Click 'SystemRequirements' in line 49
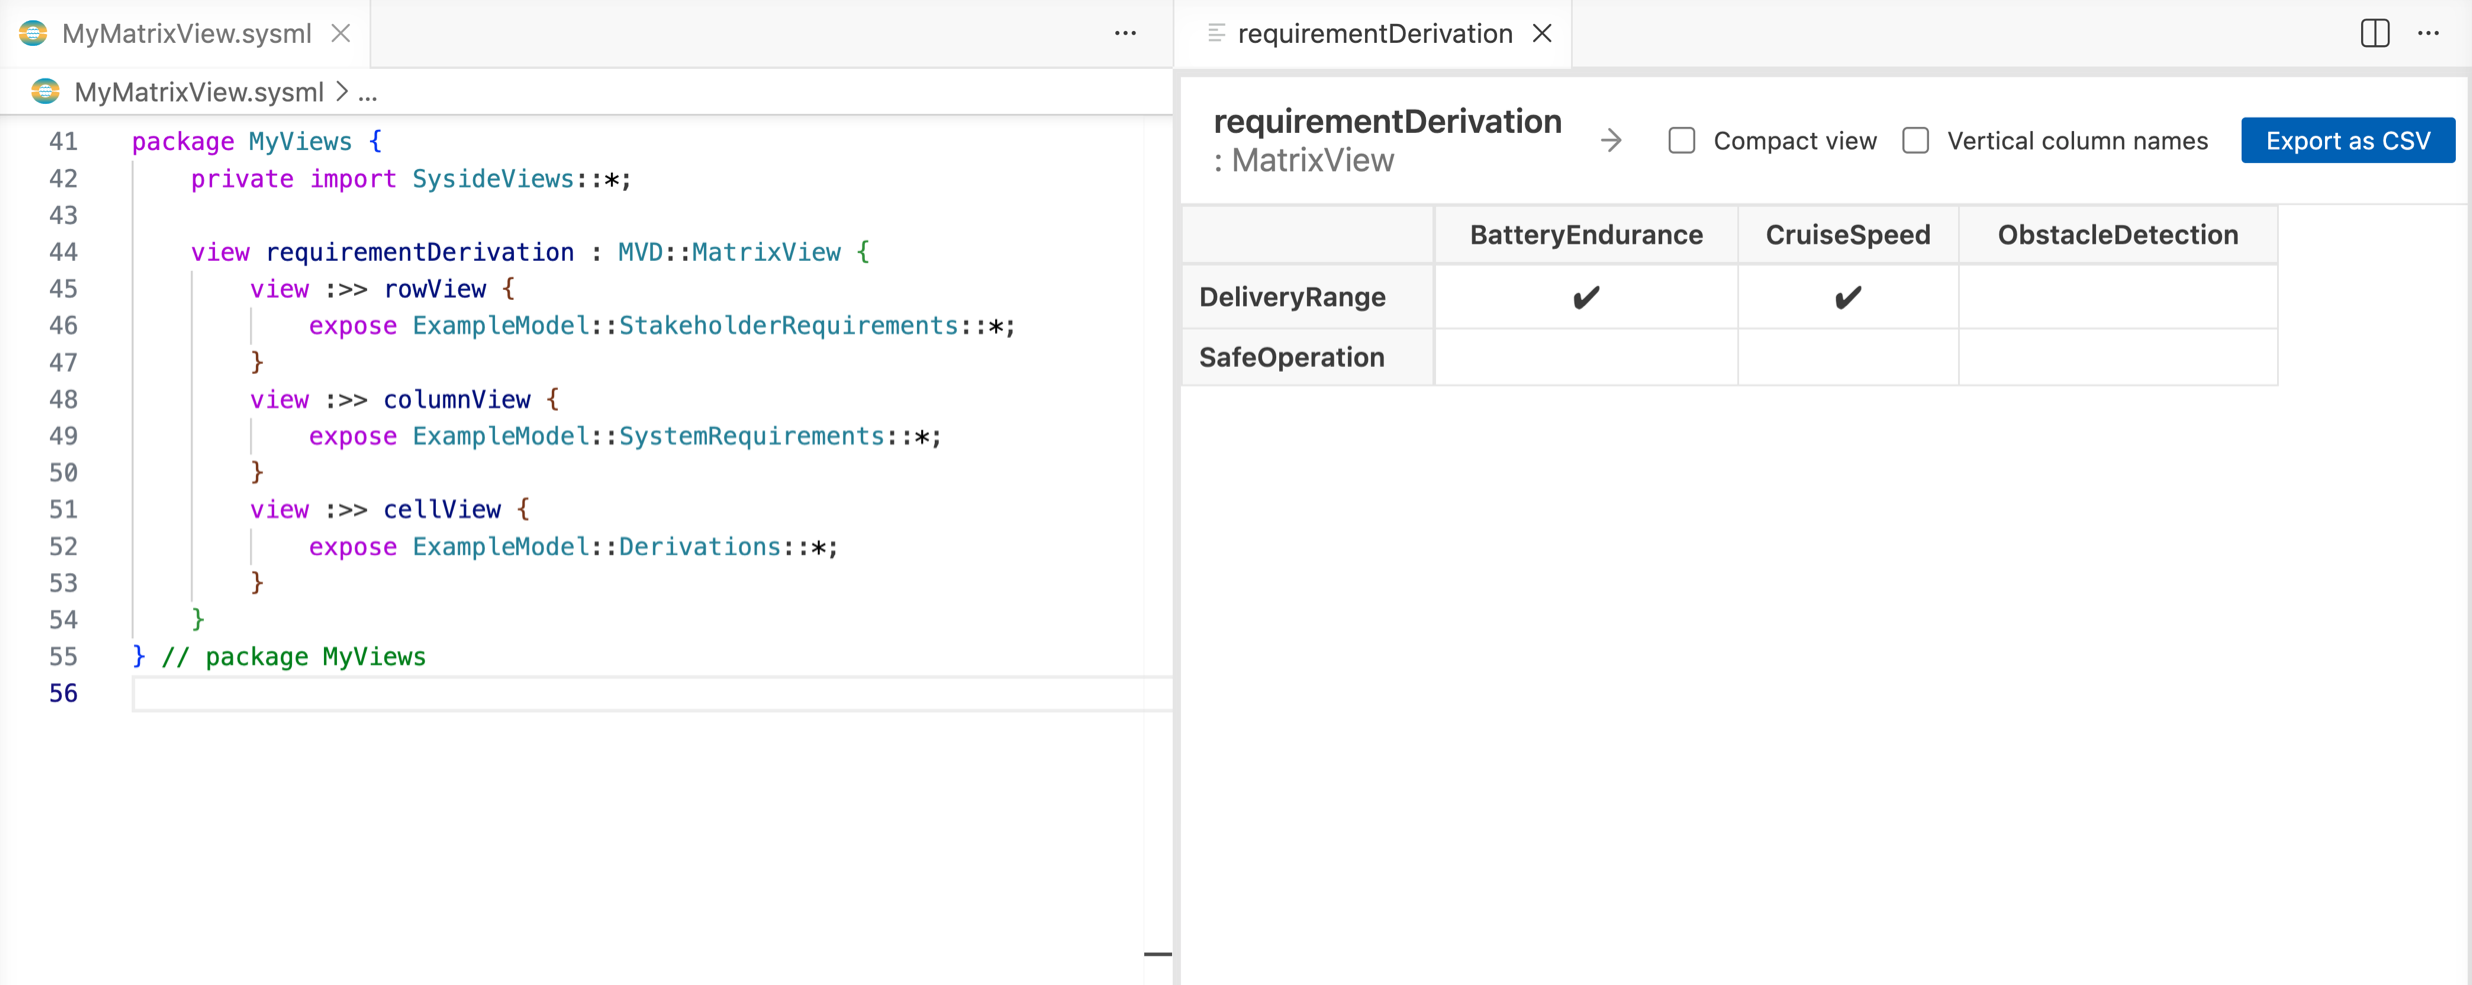This screenshot has height=985, width=2472. (x=751, y=436)
